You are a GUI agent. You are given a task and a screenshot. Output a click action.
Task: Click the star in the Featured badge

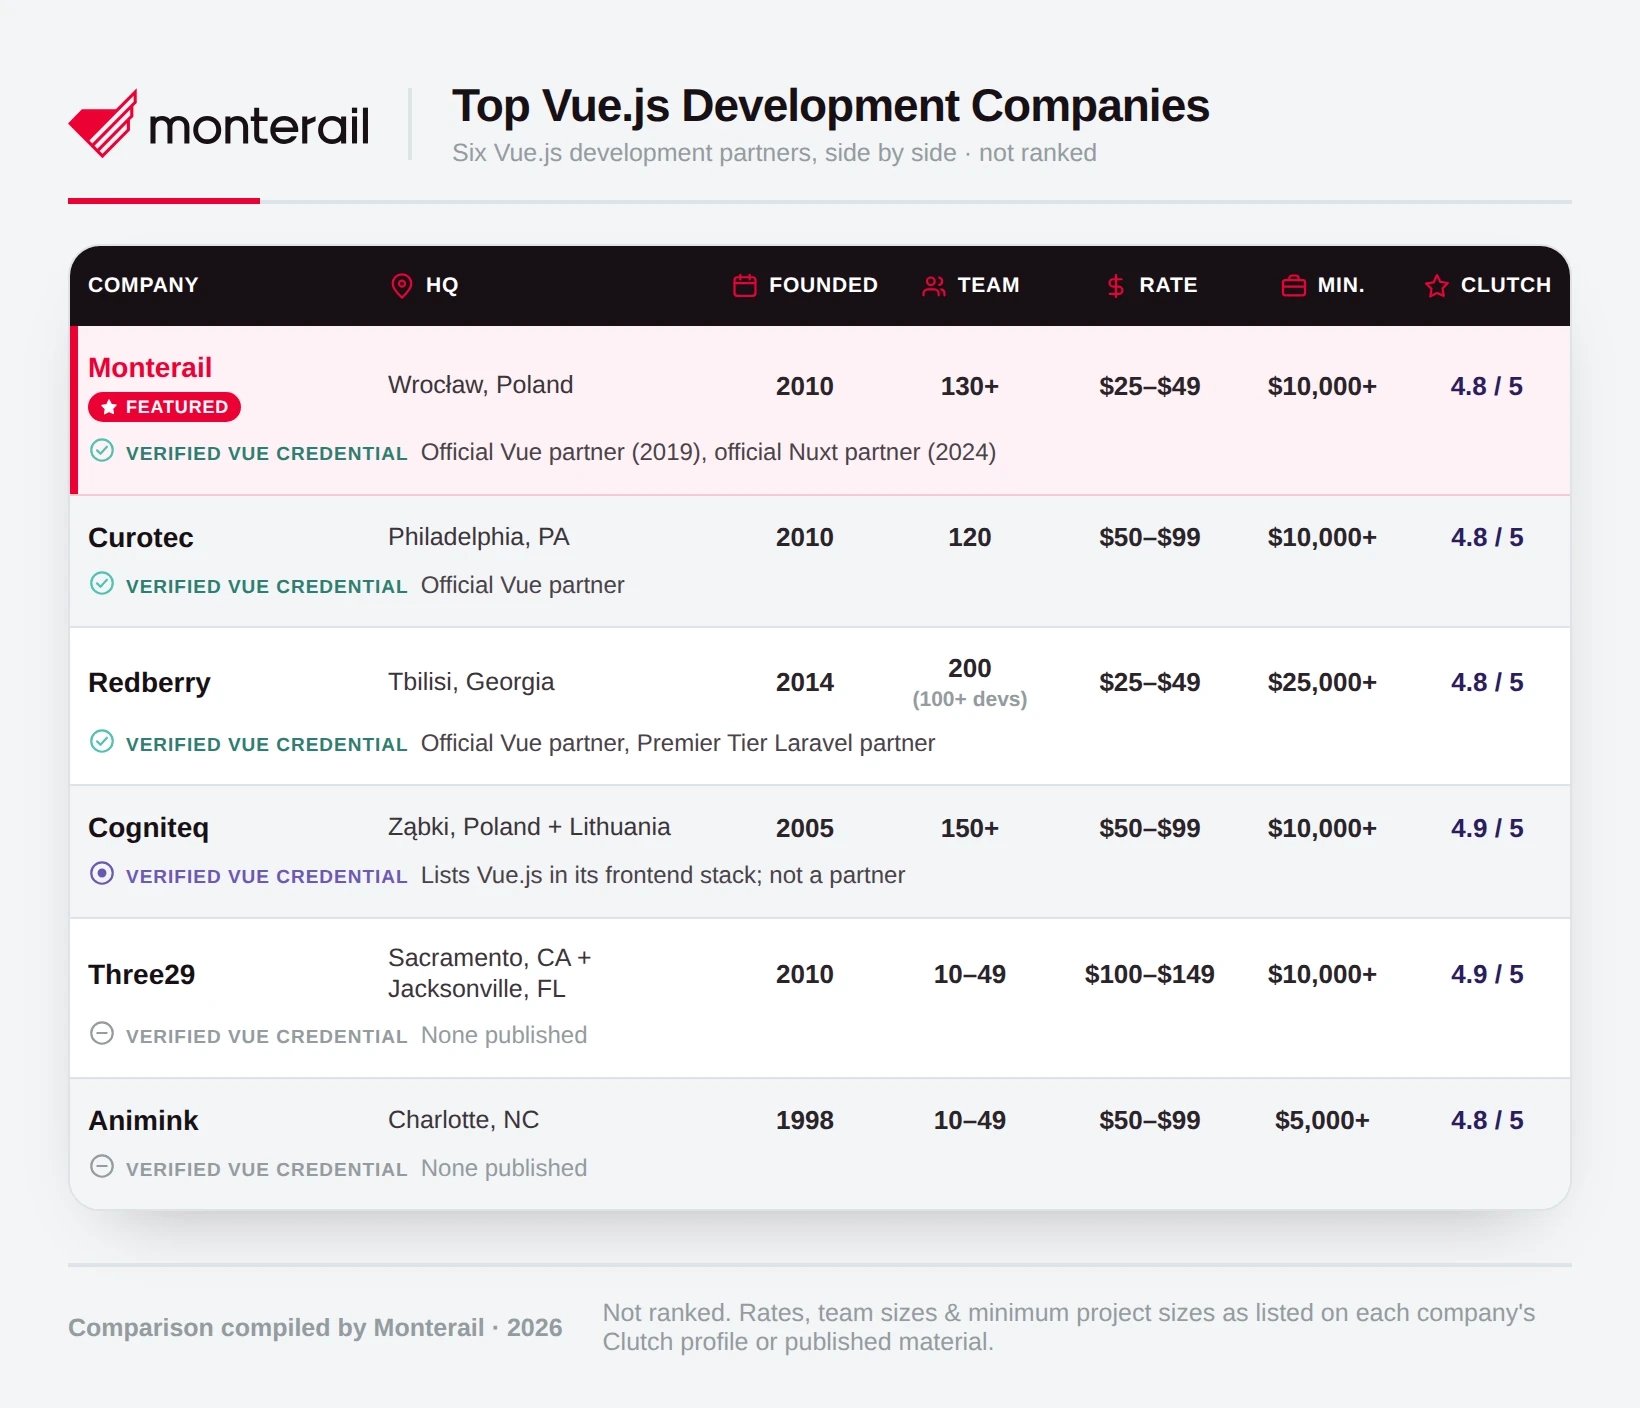pos(109,407)
